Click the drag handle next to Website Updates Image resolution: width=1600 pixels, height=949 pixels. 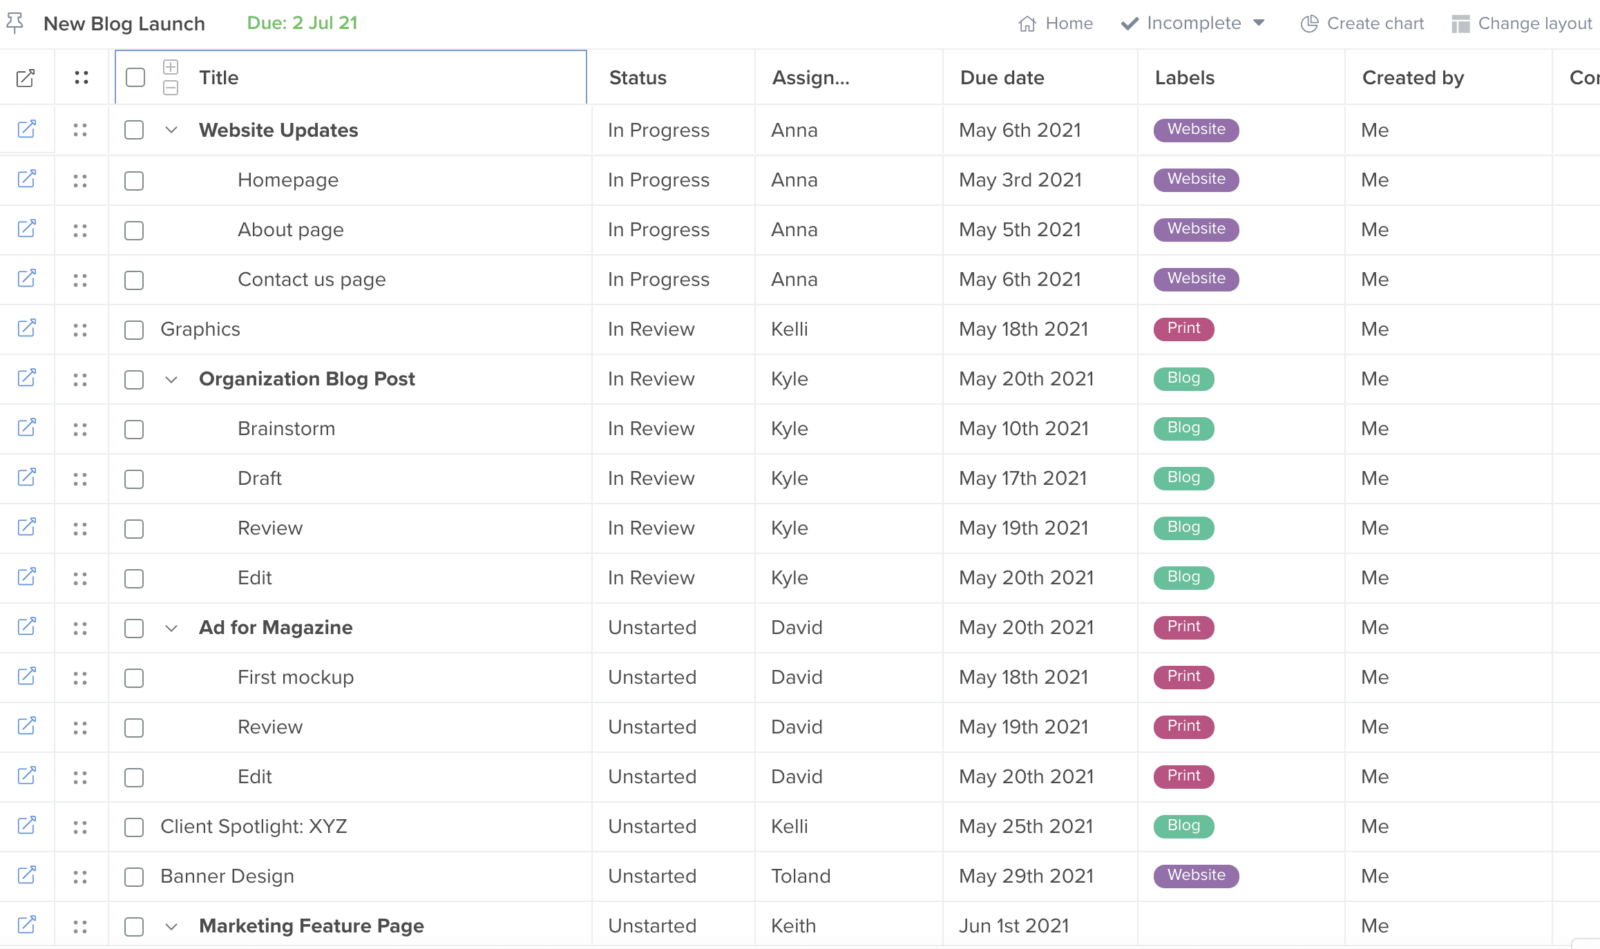point(81,129)
